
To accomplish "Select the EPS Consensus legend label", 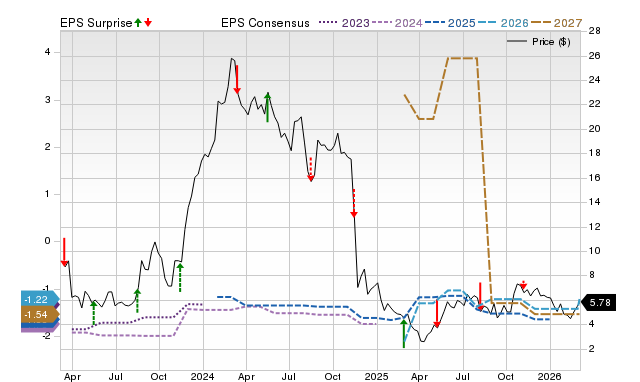I will [x=265, y=23].
